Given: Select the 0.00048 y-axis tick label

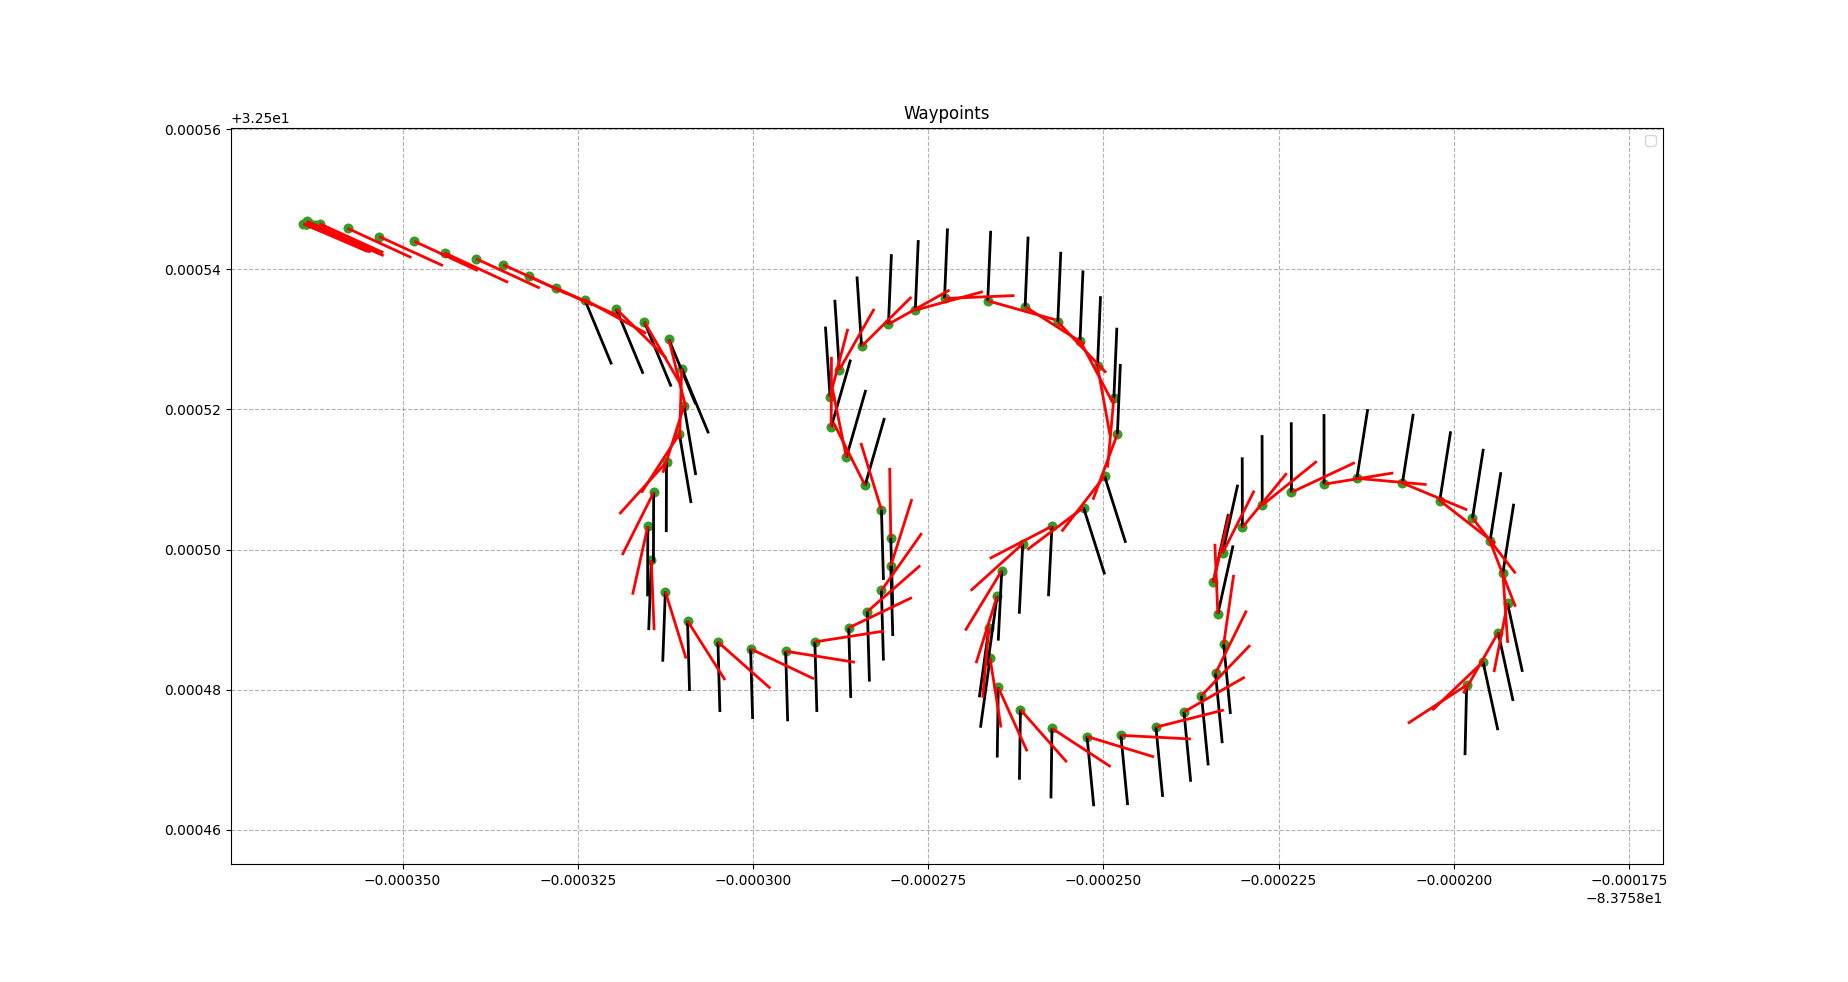Looking at the screenshot, I should [x=194, y=690].
